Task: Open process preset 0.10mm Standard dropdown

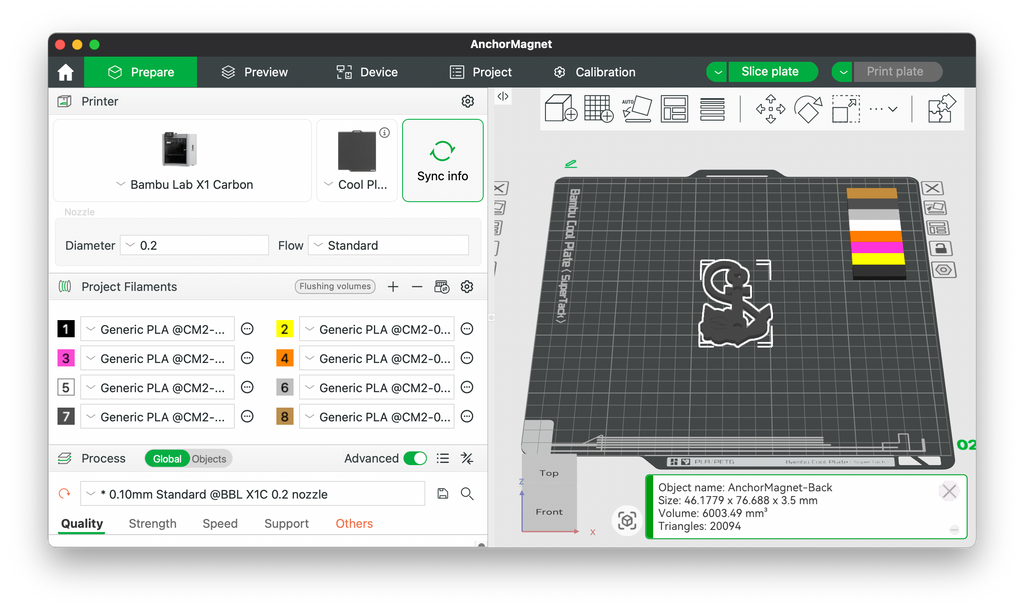Action: (x=253, y=494)
